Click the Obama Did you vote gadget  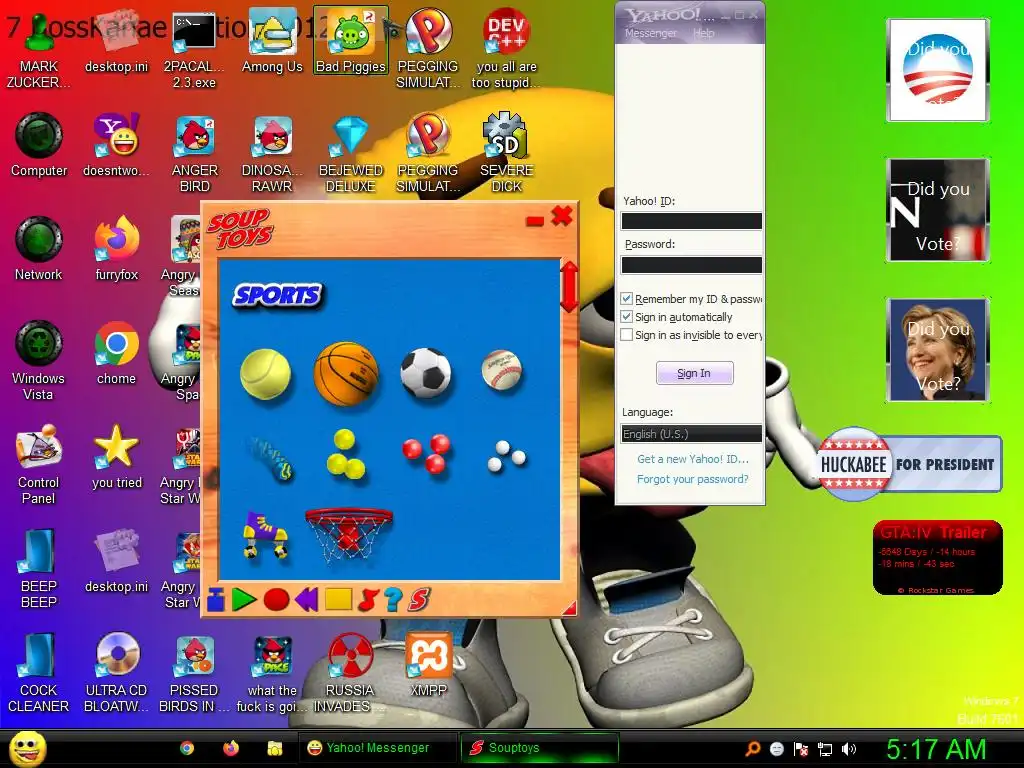[x=937, y=70]
